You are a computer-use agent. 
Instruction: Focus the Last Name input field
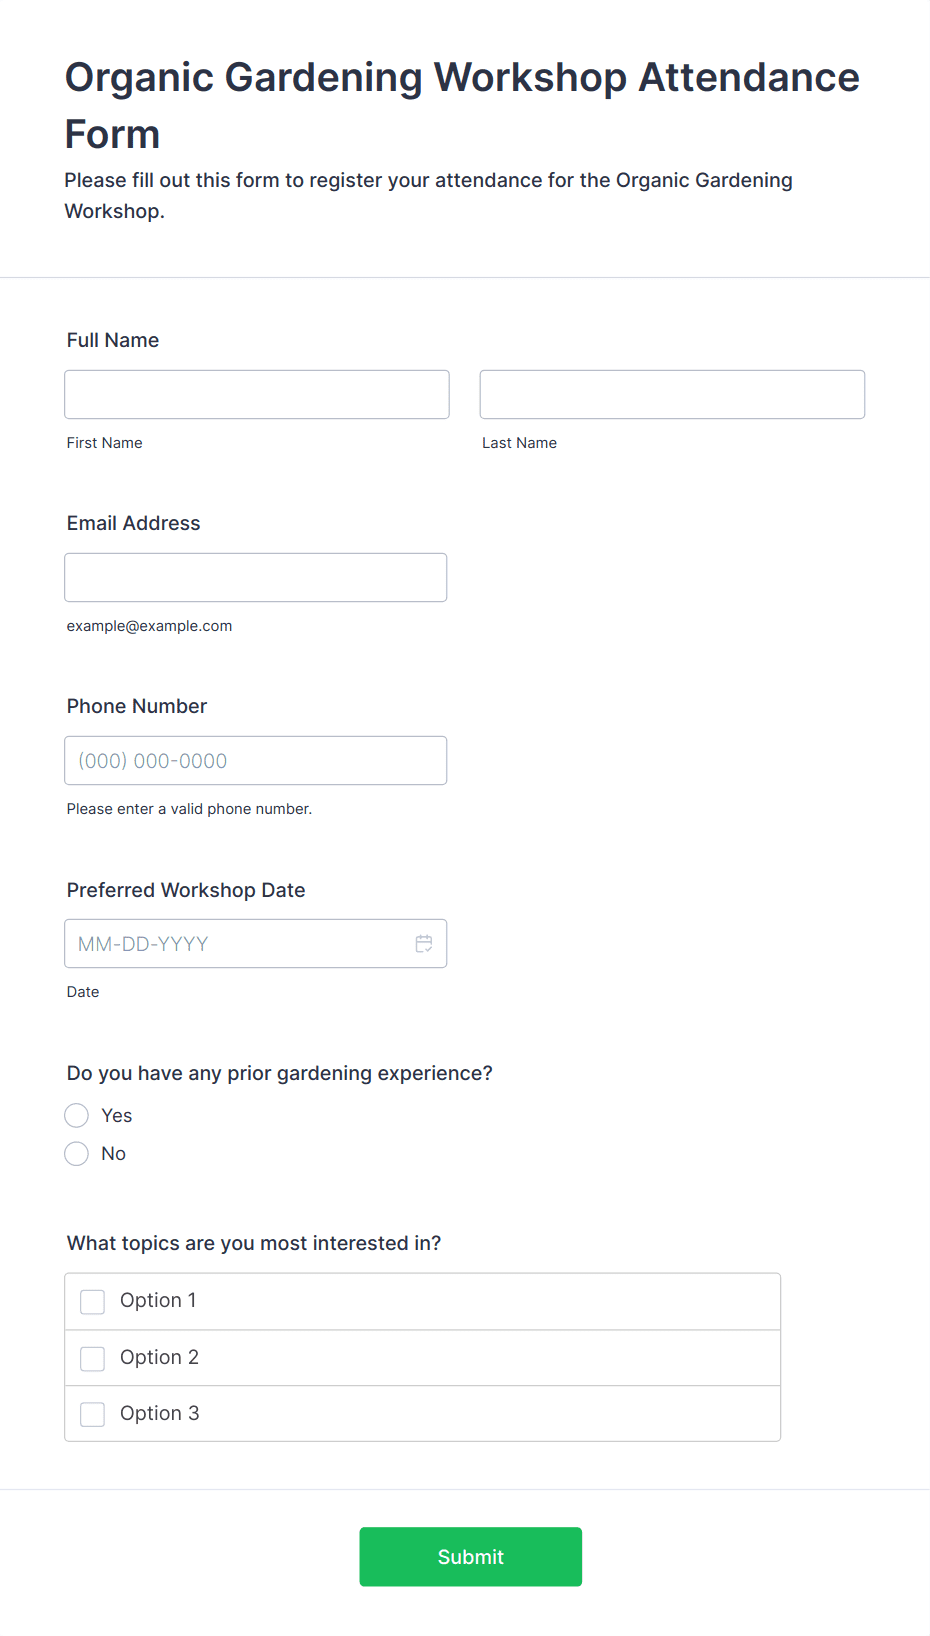pos(672,395)
